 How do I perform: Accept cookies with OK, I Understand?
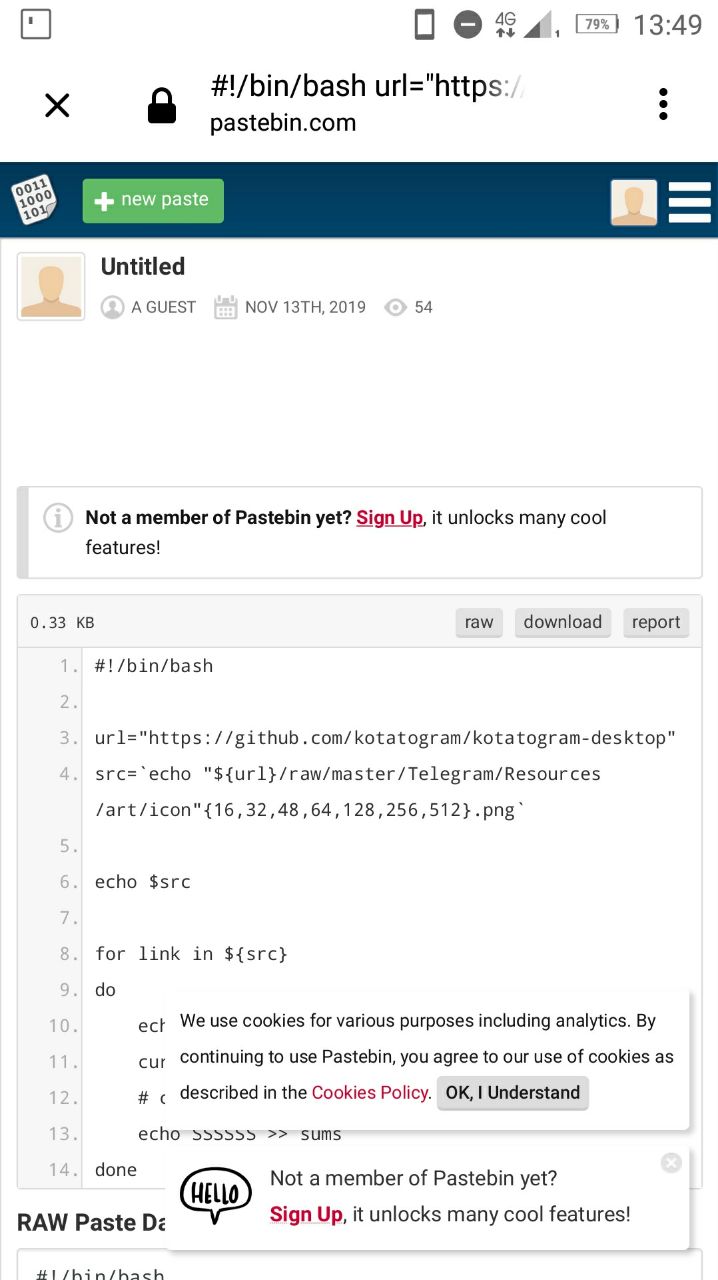512,1093
